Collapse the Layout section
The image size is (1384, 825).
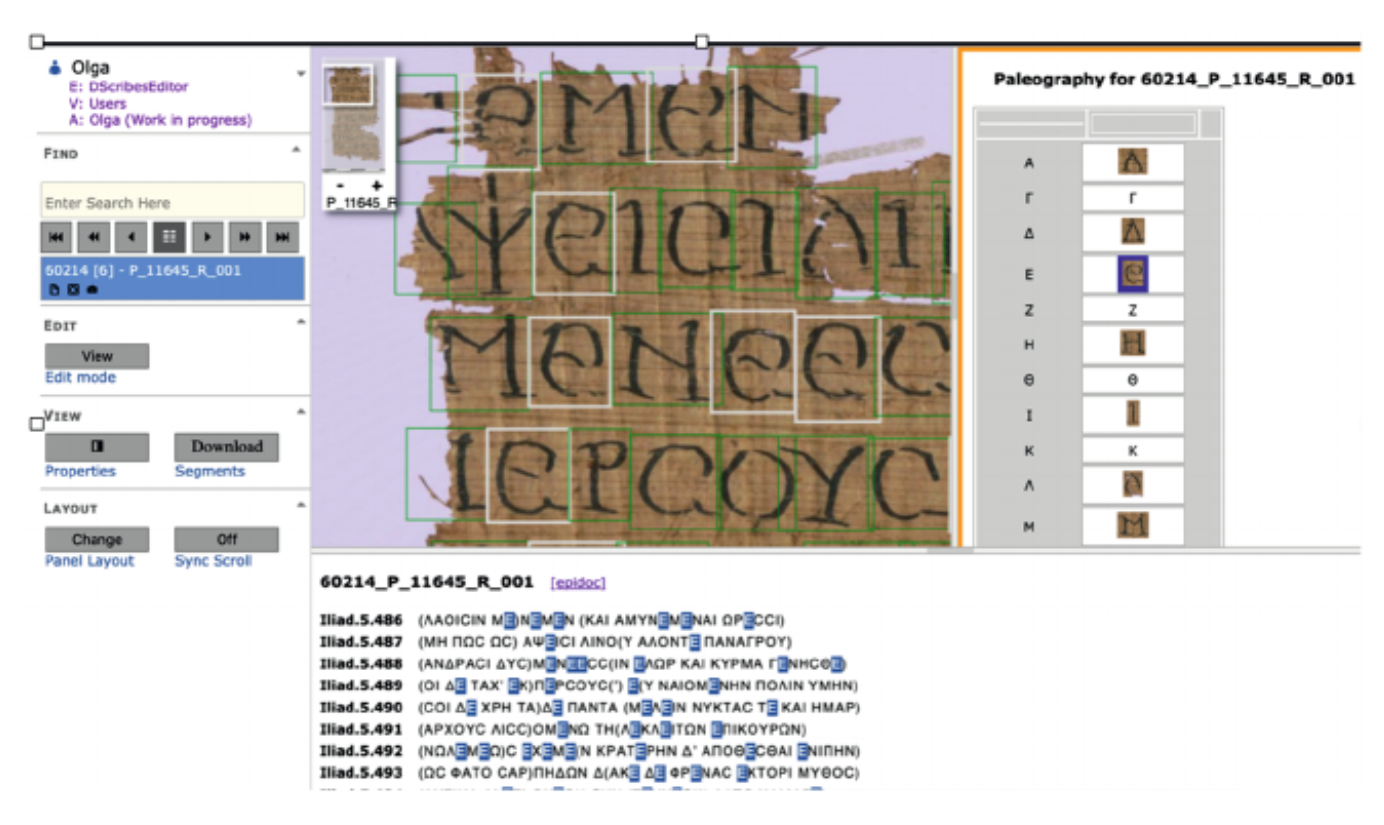point(296,505)
